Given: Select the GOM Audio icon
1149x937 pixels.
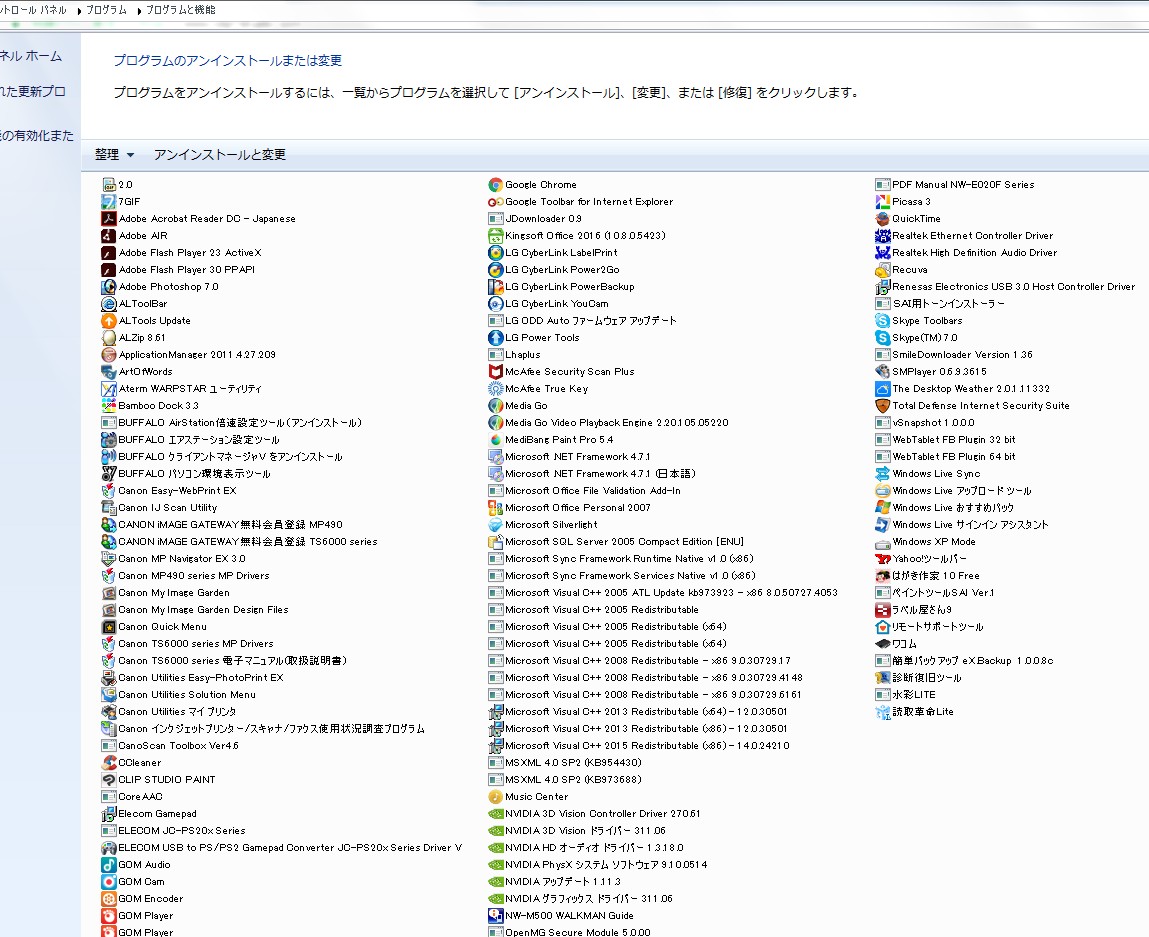Looking at the screenshot, I should [108, 864].
